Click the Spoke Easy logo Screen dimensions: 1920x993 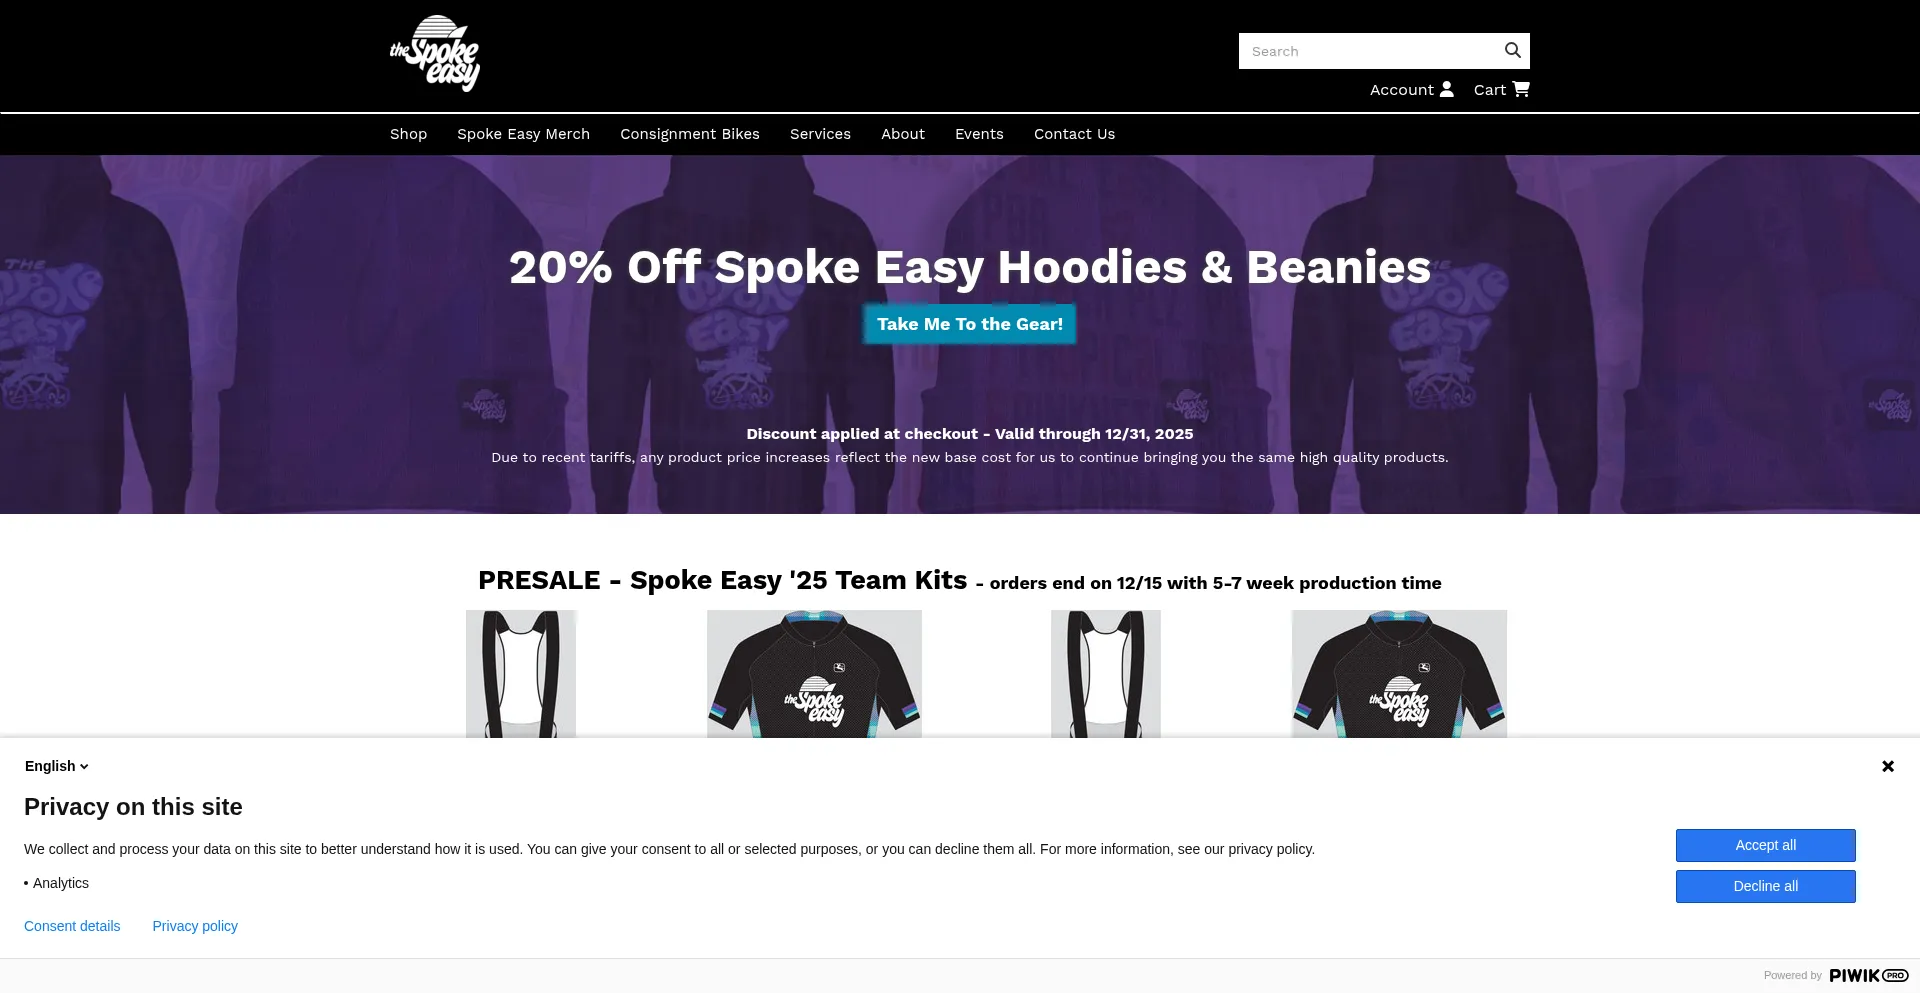435,53
